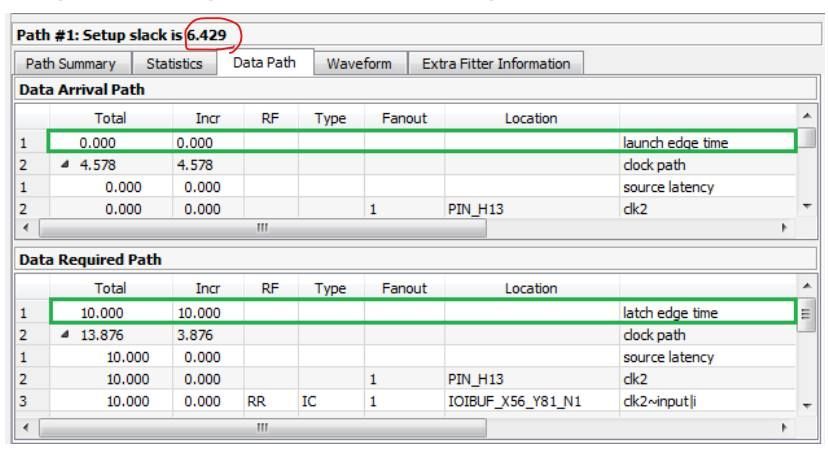The width and height of the screenshot is (828, 449).
Task: Select the Data Path tab
Action: (264, 62)
